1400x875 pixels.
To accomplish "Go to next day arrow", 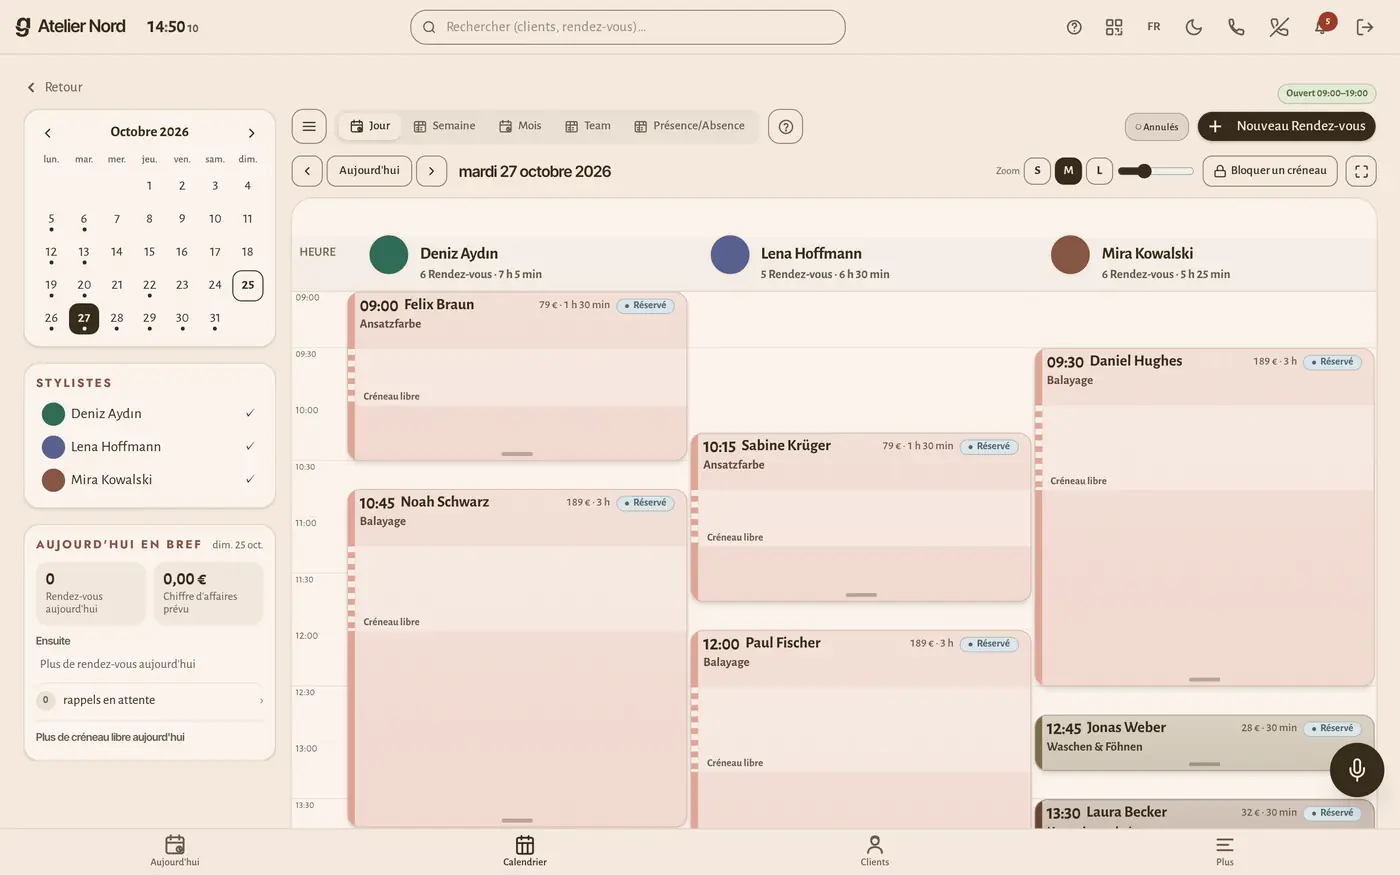I will click(x=431, y=171).
